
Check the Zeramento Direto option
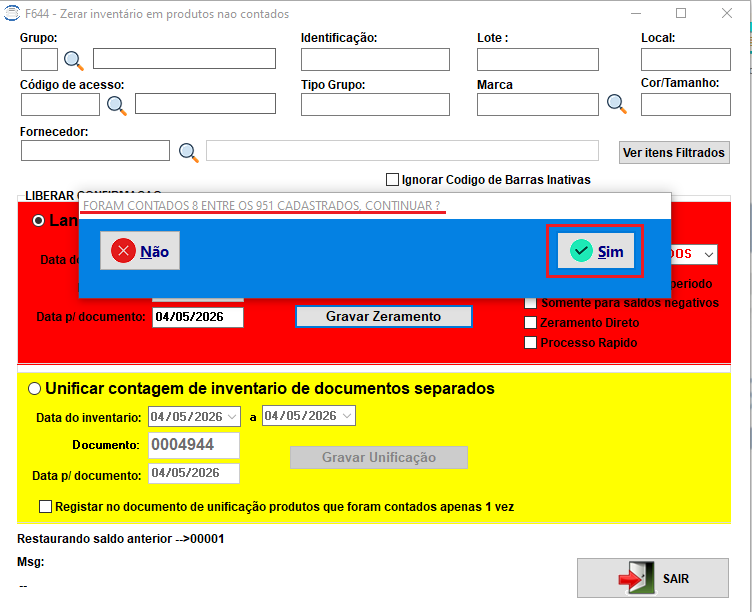(530, 322)
